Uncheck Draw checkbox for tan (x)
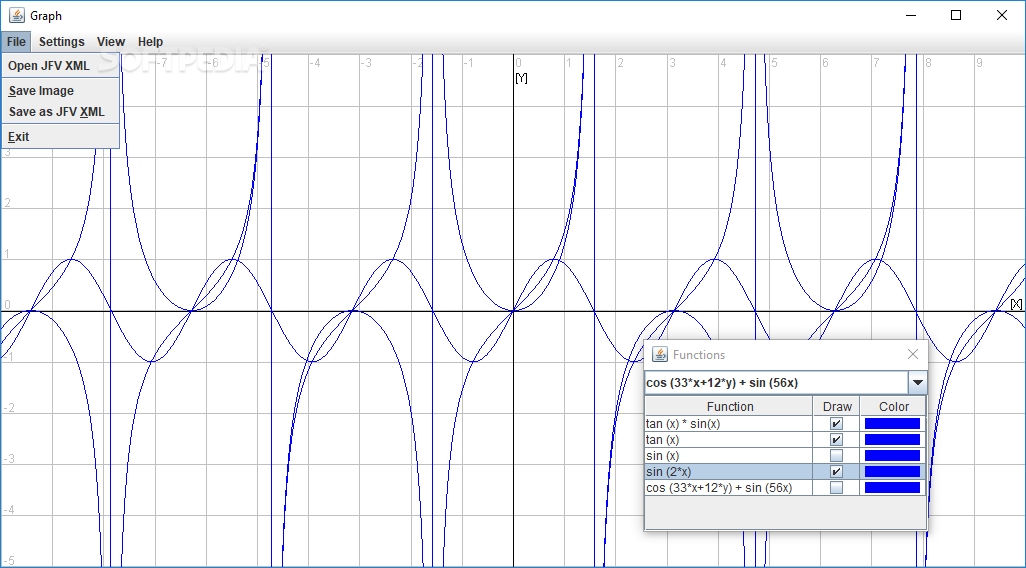Image resolution: width=1026 pixels, height=568 pixels. click(836, 440)
